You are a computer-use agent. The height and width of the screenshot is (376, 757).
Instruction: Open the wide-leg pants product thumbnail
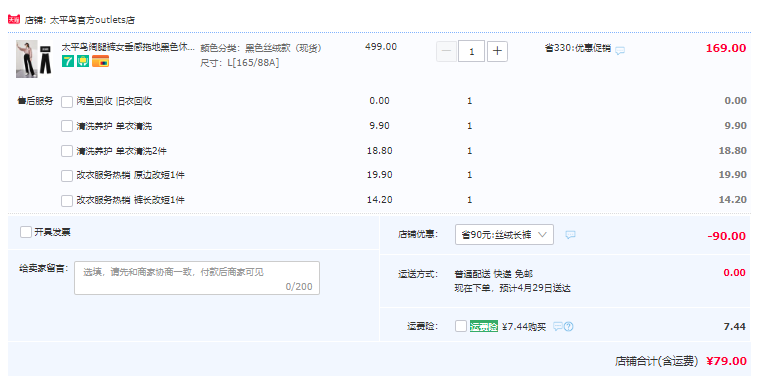tap(34, 59)
